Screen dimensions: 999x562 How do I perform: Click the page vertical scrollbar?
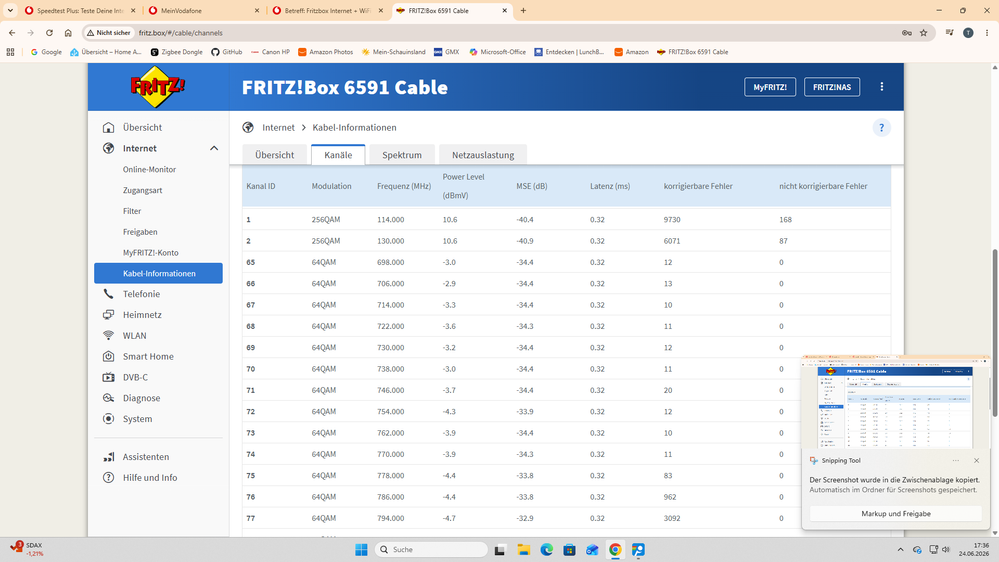coord(995,333)
